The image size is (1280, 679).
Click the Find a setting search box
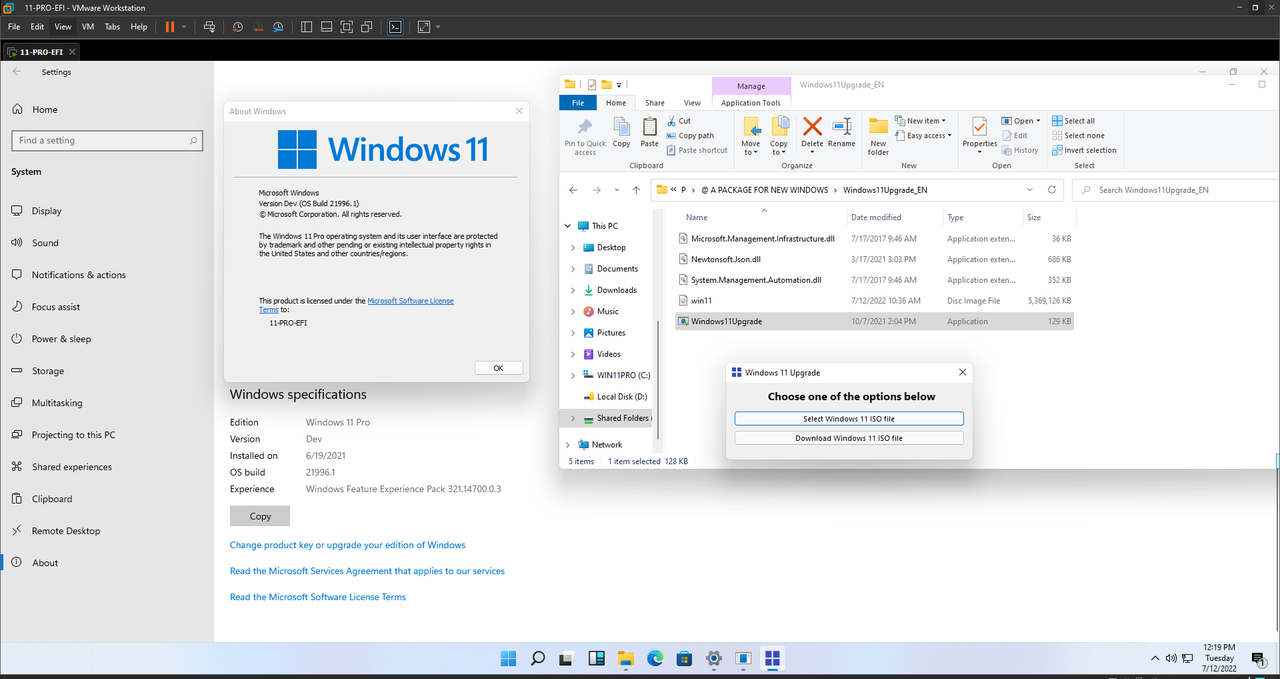(x=107, y=140)
